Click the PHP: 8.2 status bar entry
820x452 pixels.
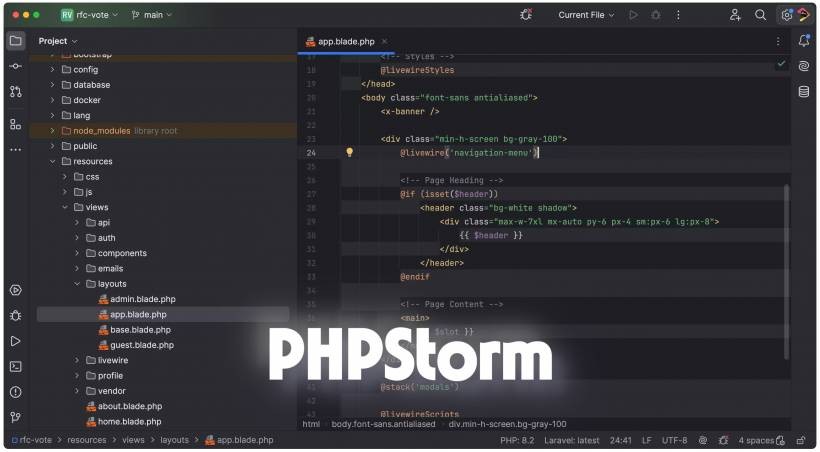click(517, 440)
